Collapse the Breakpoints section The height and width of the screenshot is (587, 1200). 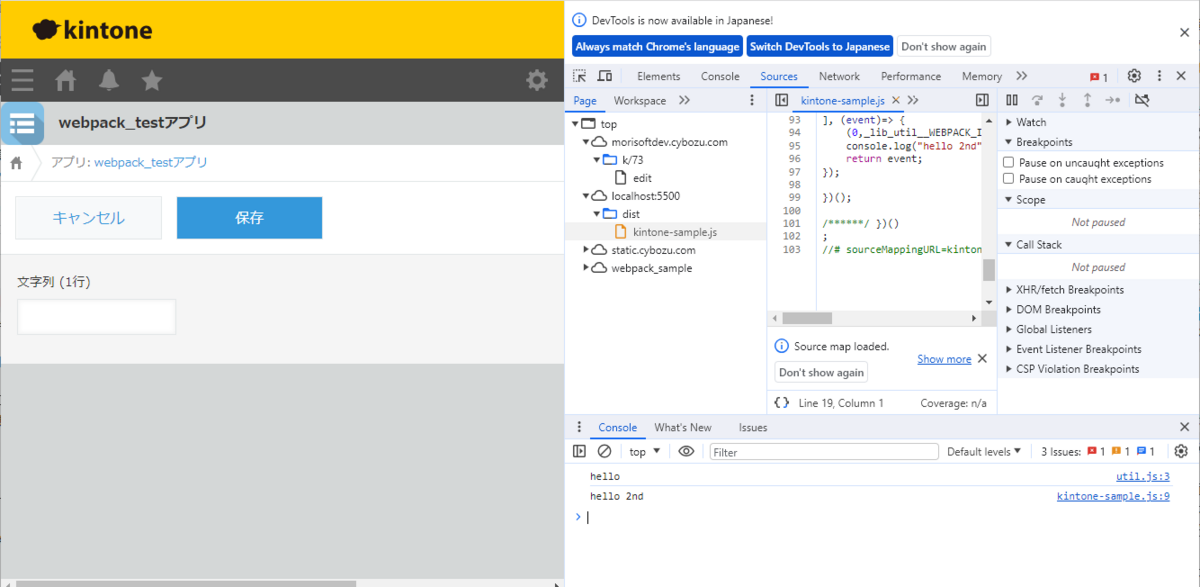[1008, 141]
